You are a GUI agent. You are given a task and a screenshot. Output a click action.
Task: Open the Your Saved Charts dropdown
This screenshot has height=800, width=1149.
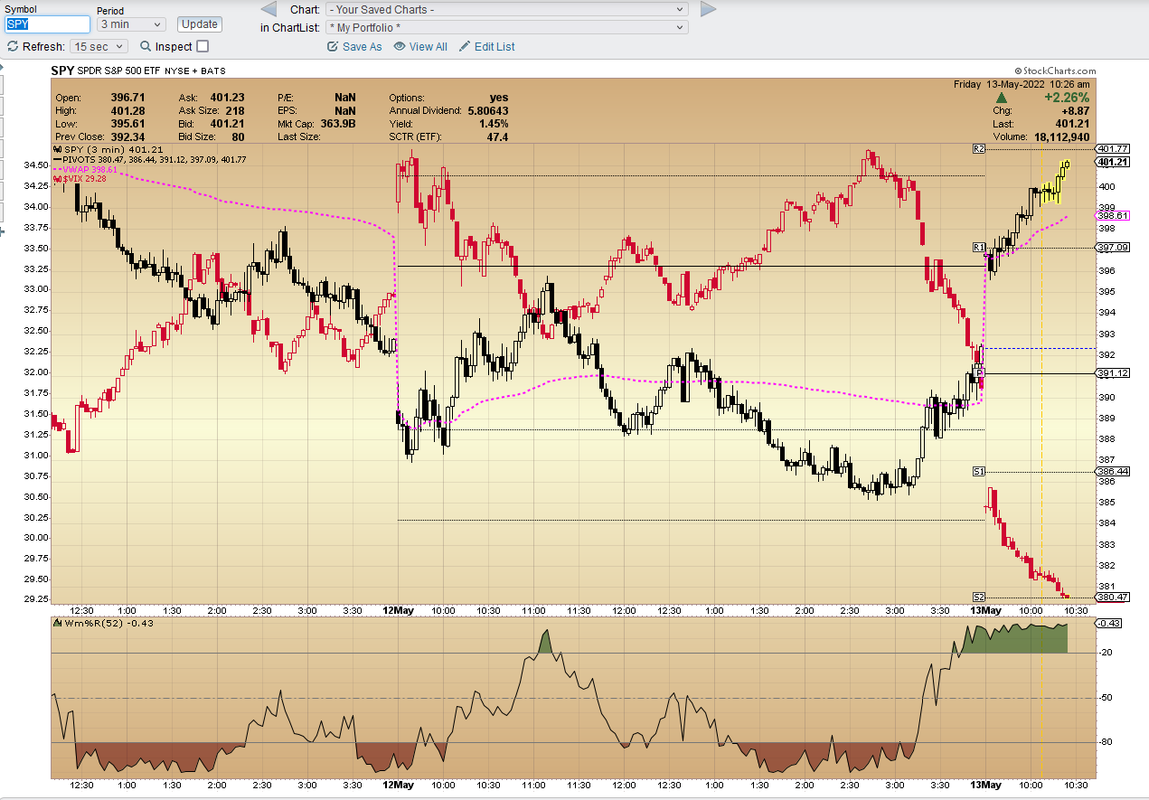[507, 10]
